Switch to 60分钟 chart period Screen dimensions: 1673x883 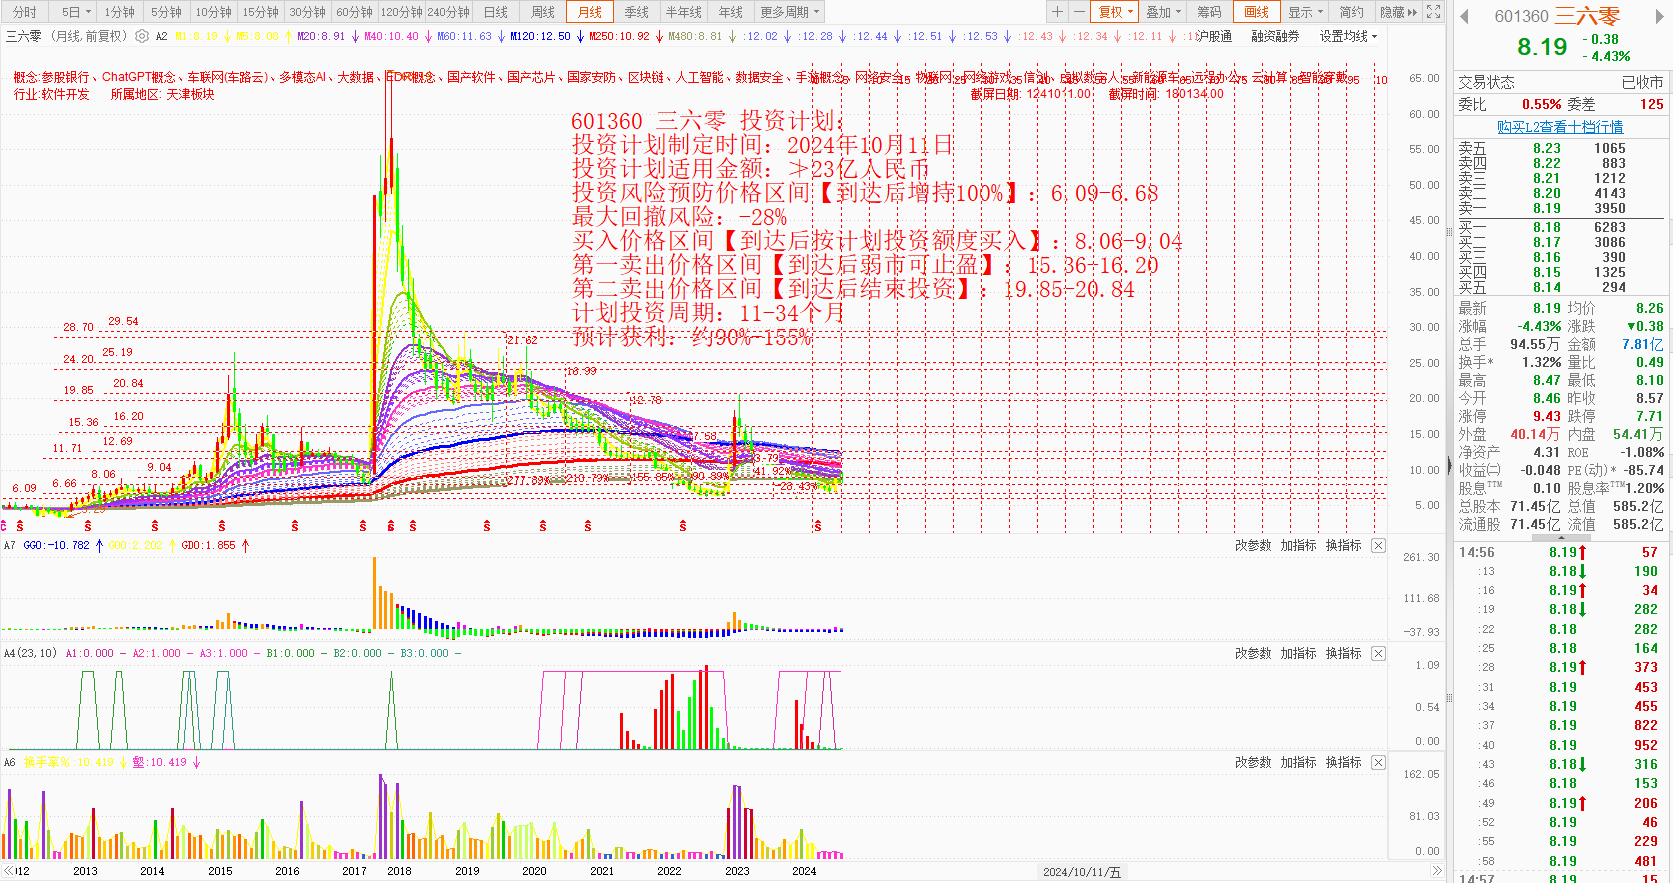(354, 12)
